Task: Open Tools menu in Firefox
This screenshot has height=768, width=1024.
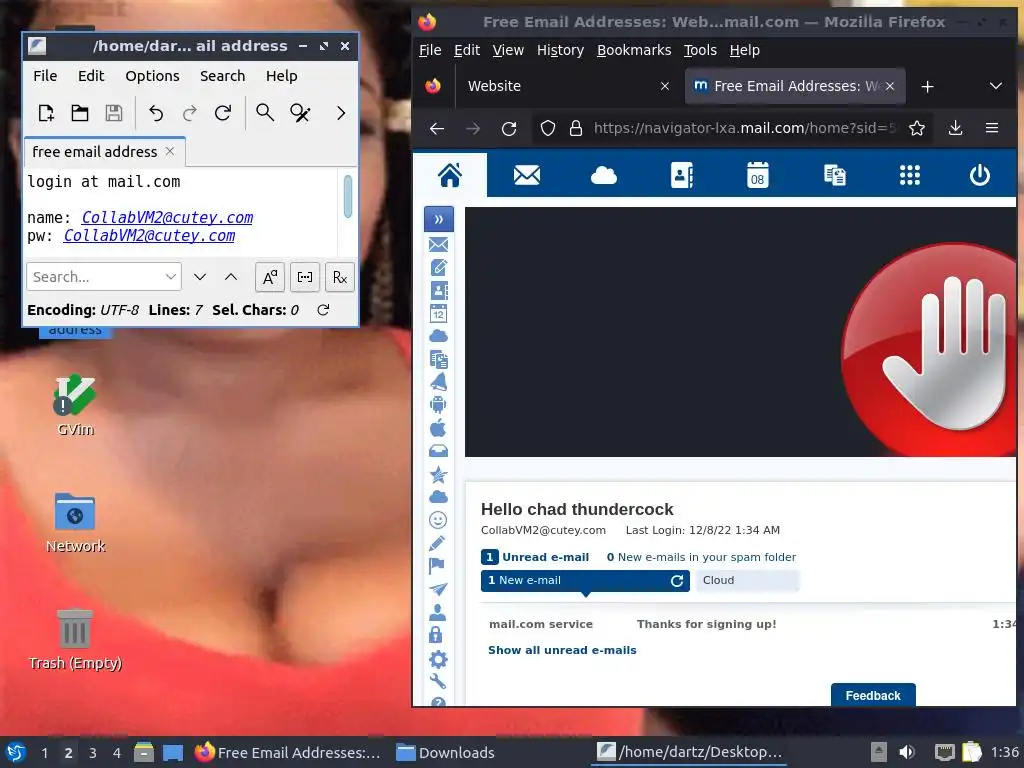Action: pyautogui.click(x=700, y=50)
